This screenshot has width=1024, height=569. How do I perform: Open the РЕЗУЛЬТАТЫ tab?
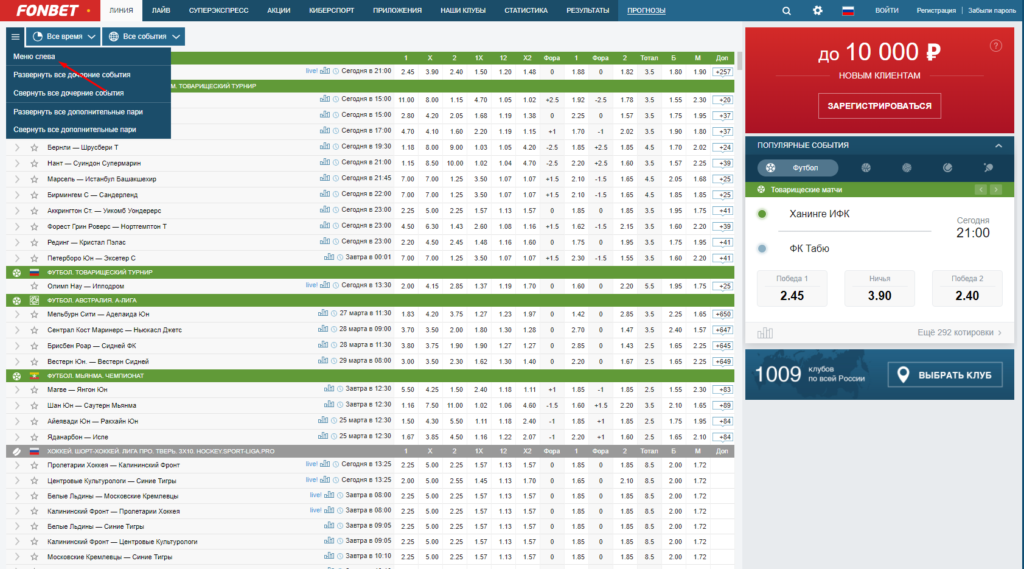pos(587,10)
